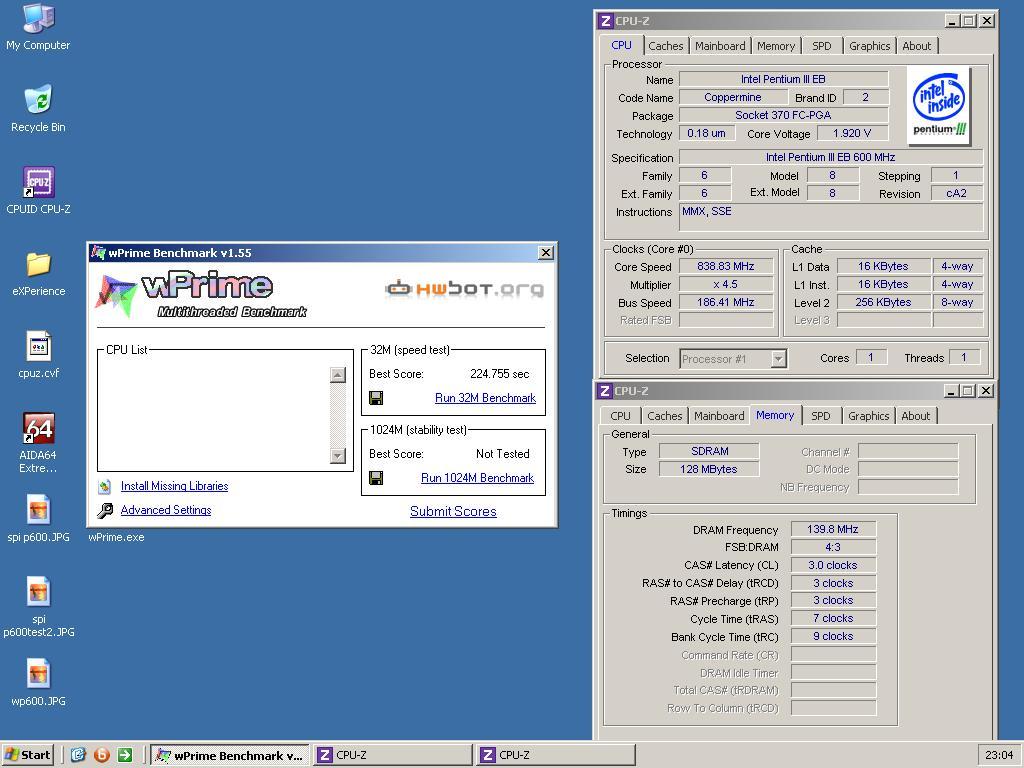The width and height of the screenshot is (1024, 768).
Task: Select Memory tab in upper CPU-Z window
Action: (776, 46)
